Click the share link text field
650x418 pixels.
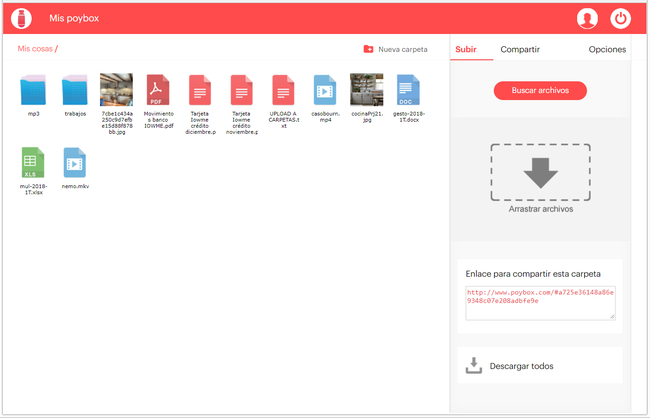pos(540,303)
